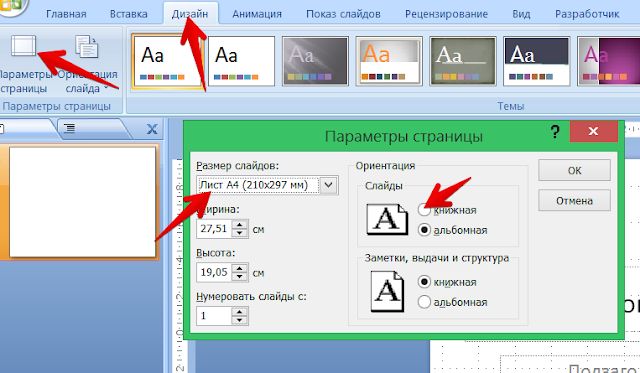Apply the first highlighted Office theme thumbnail
Image resolution: width=640 pixels, height=373 pixels.
[x=167, y=61]
